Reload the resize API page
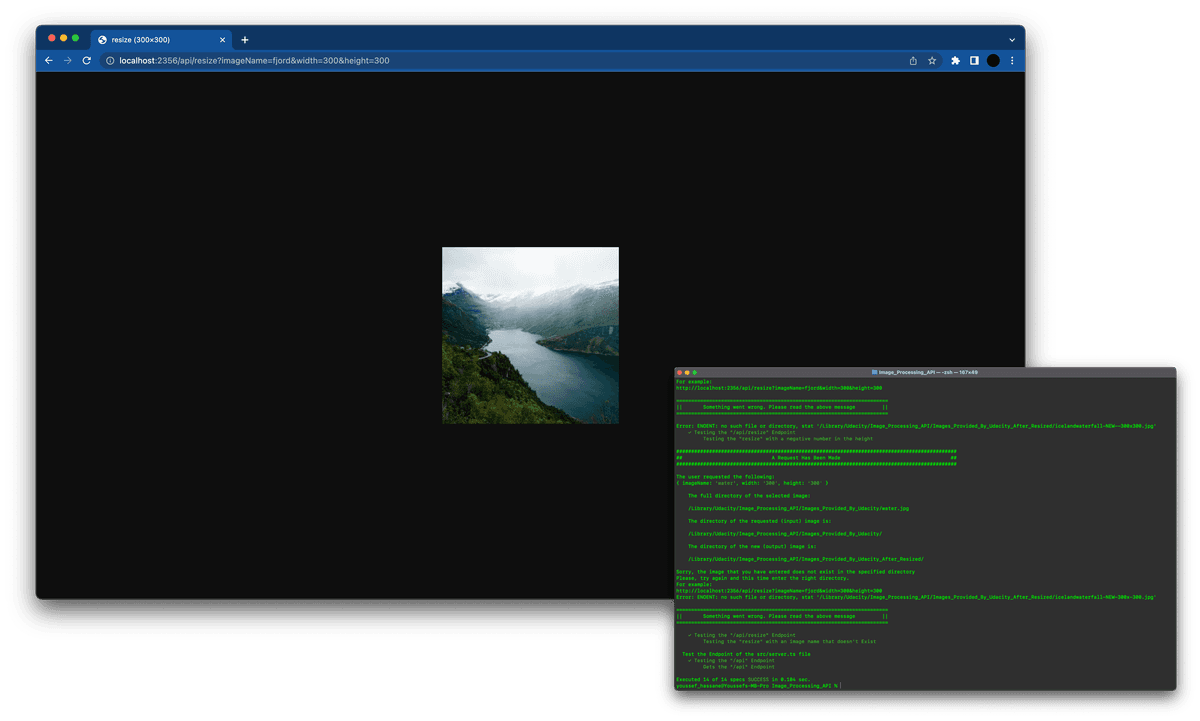The height and width of the screenshot is (721, 1200). click(x=85, y=60)
